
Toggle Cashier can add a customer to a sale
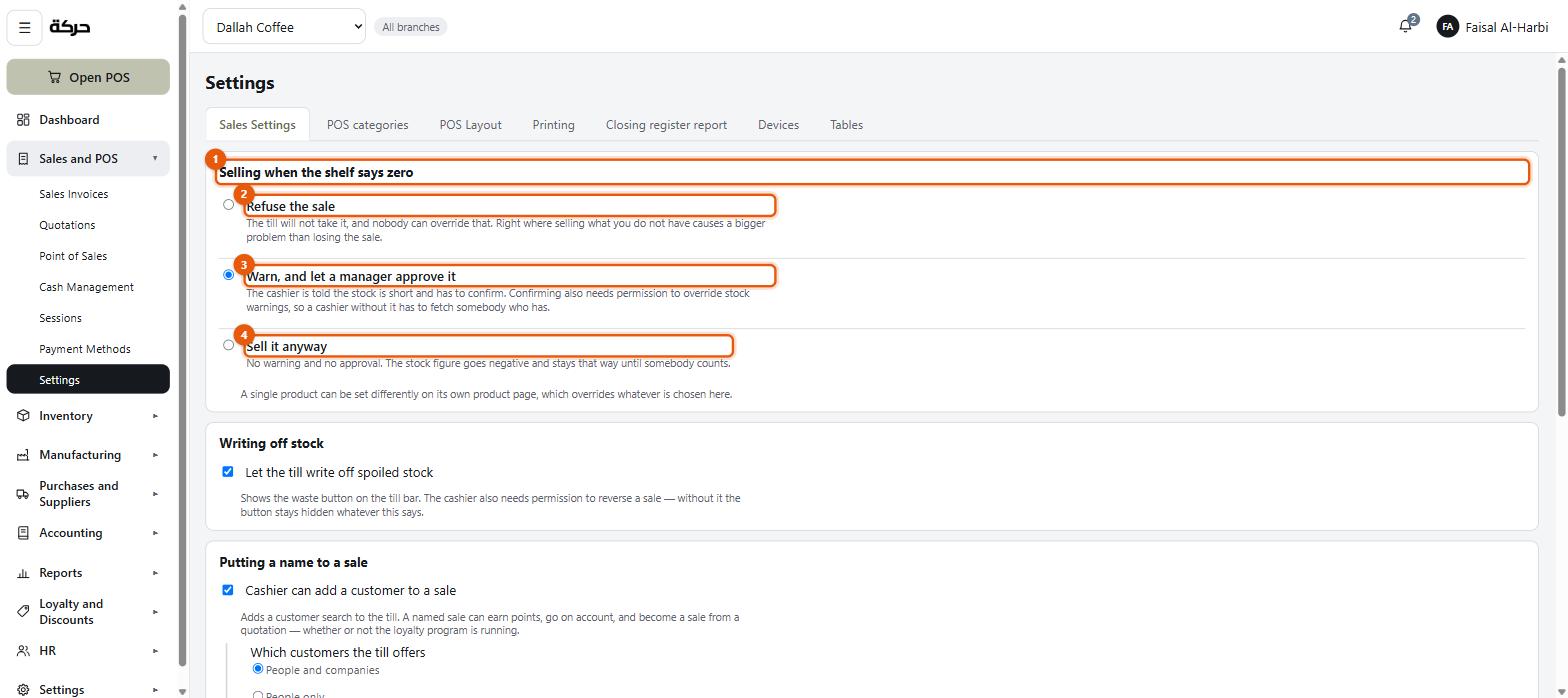tap(228, 590)
